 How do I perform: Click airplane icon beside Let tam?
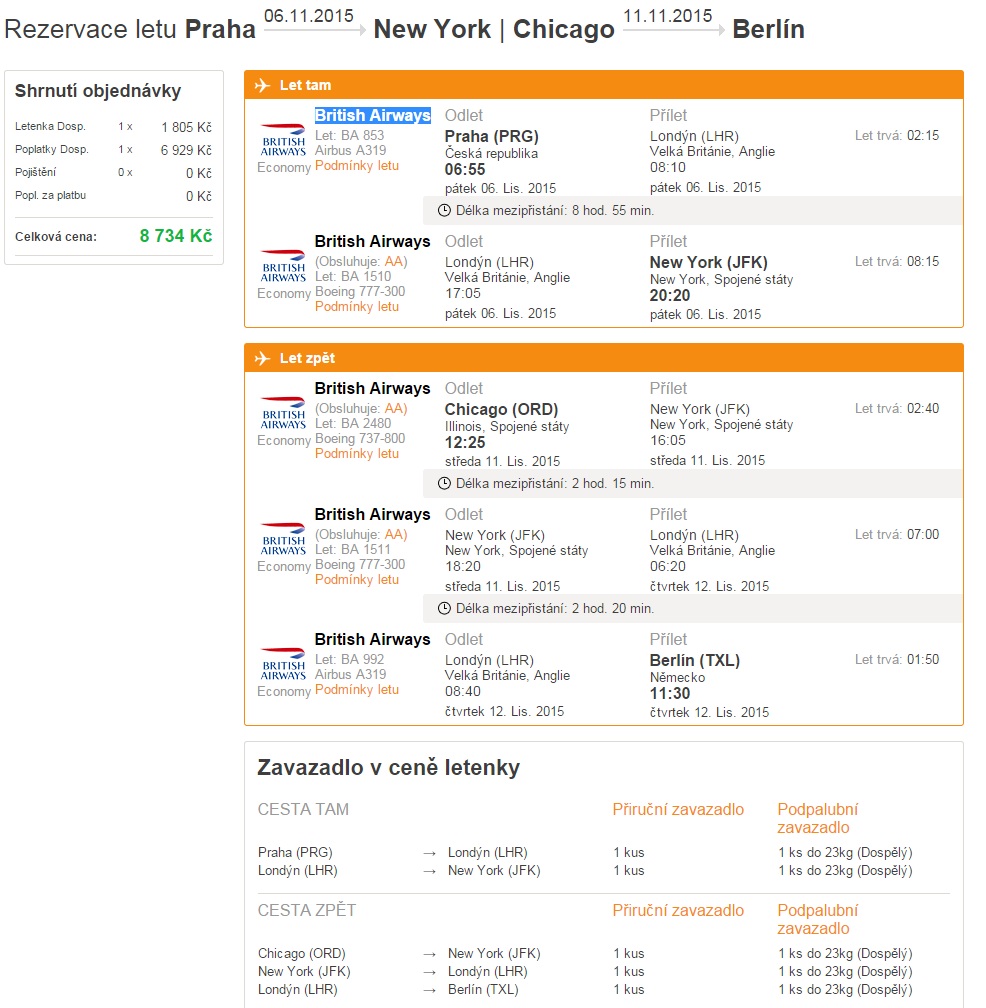(x=262, y=85)
